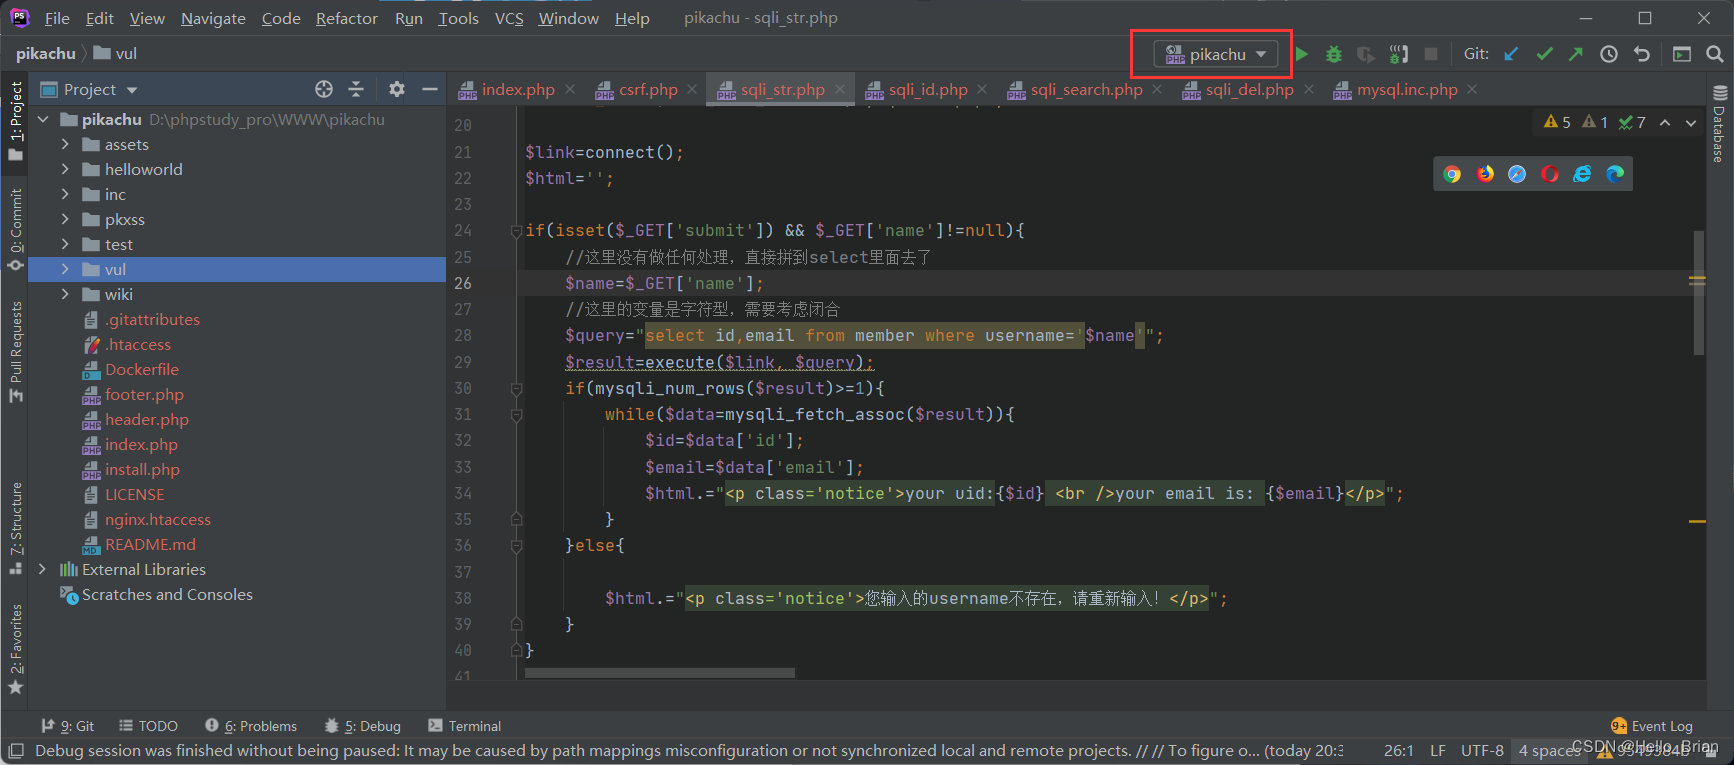Open Project panel gear options
This screenshot has width=1734, height=765.
(x=397, y=89)
